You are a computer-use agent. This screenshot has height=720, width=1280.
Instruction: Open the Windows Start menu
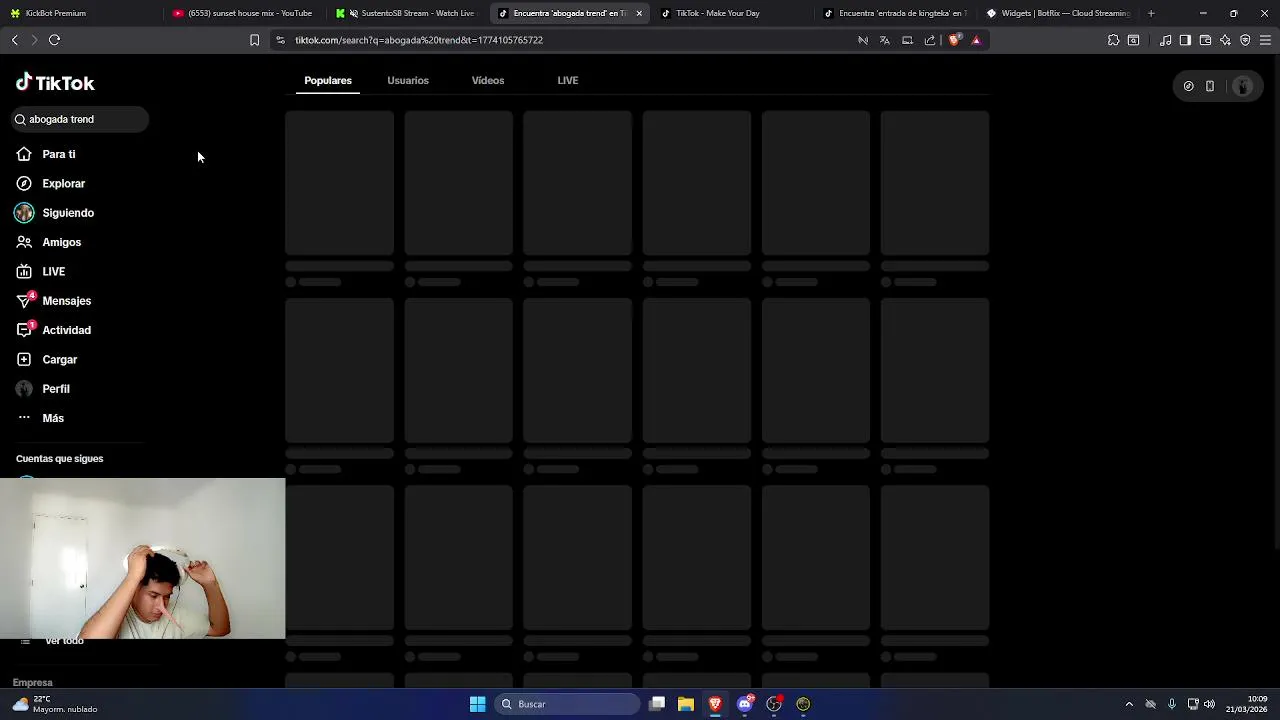pyautogui.click(x=477, y=704)
